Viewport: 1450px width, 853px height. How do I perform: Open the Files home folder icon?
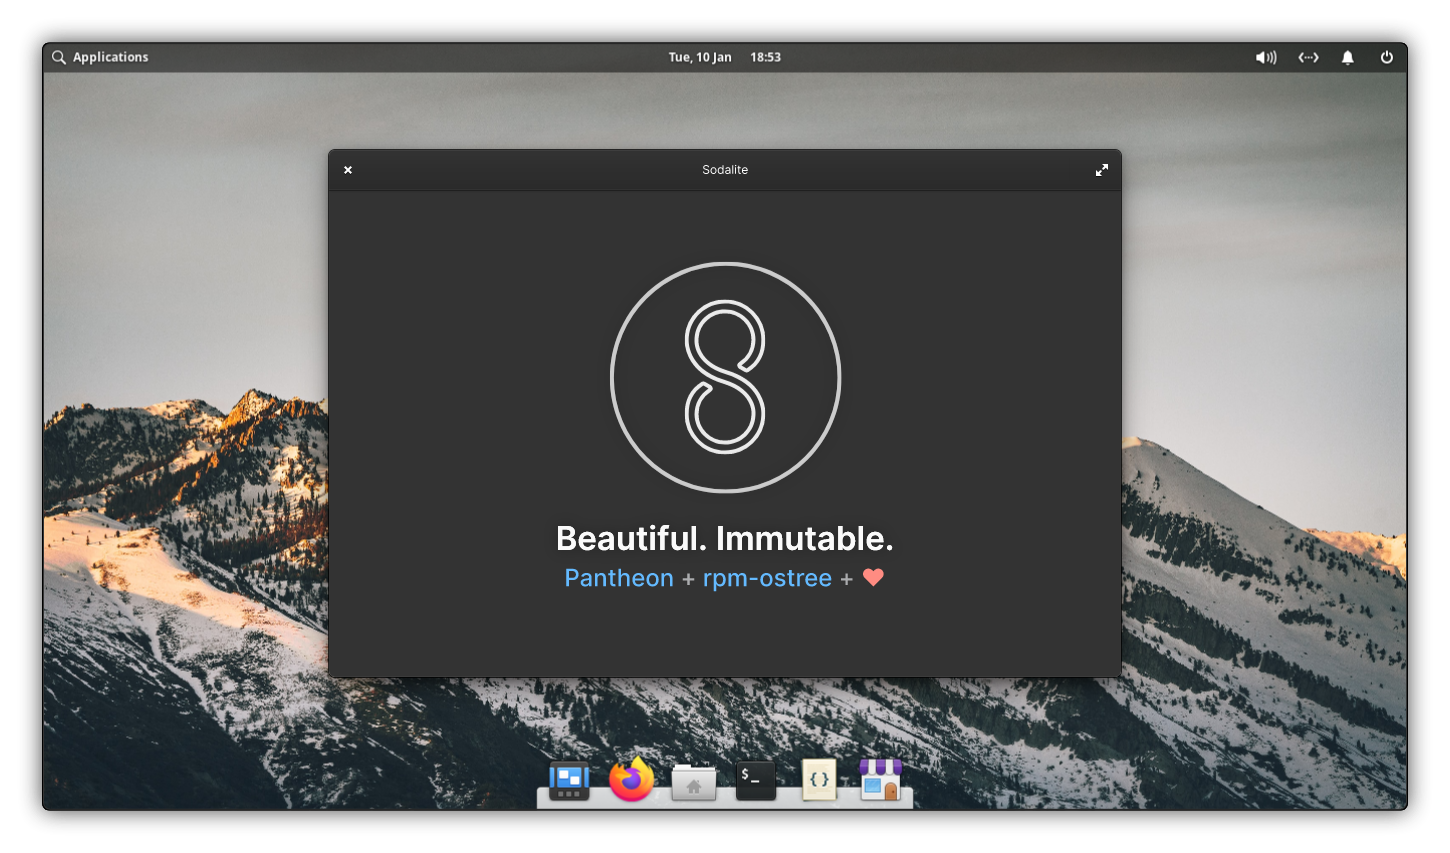pyautogui.click(x=693, y=782)
